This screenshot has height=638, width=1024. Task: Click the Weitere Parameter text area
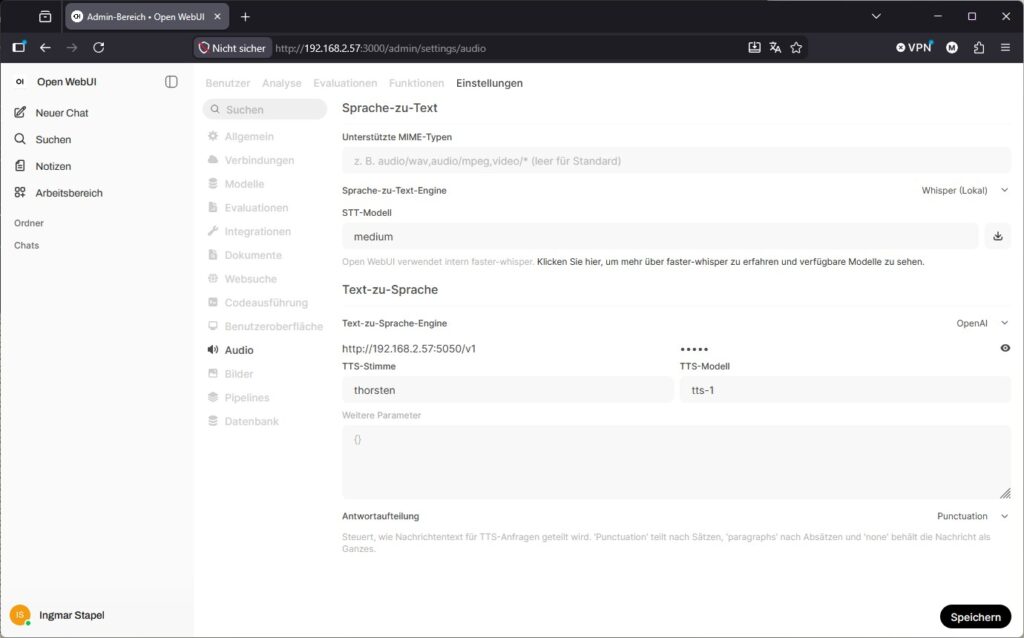click(x=676, y=462)
